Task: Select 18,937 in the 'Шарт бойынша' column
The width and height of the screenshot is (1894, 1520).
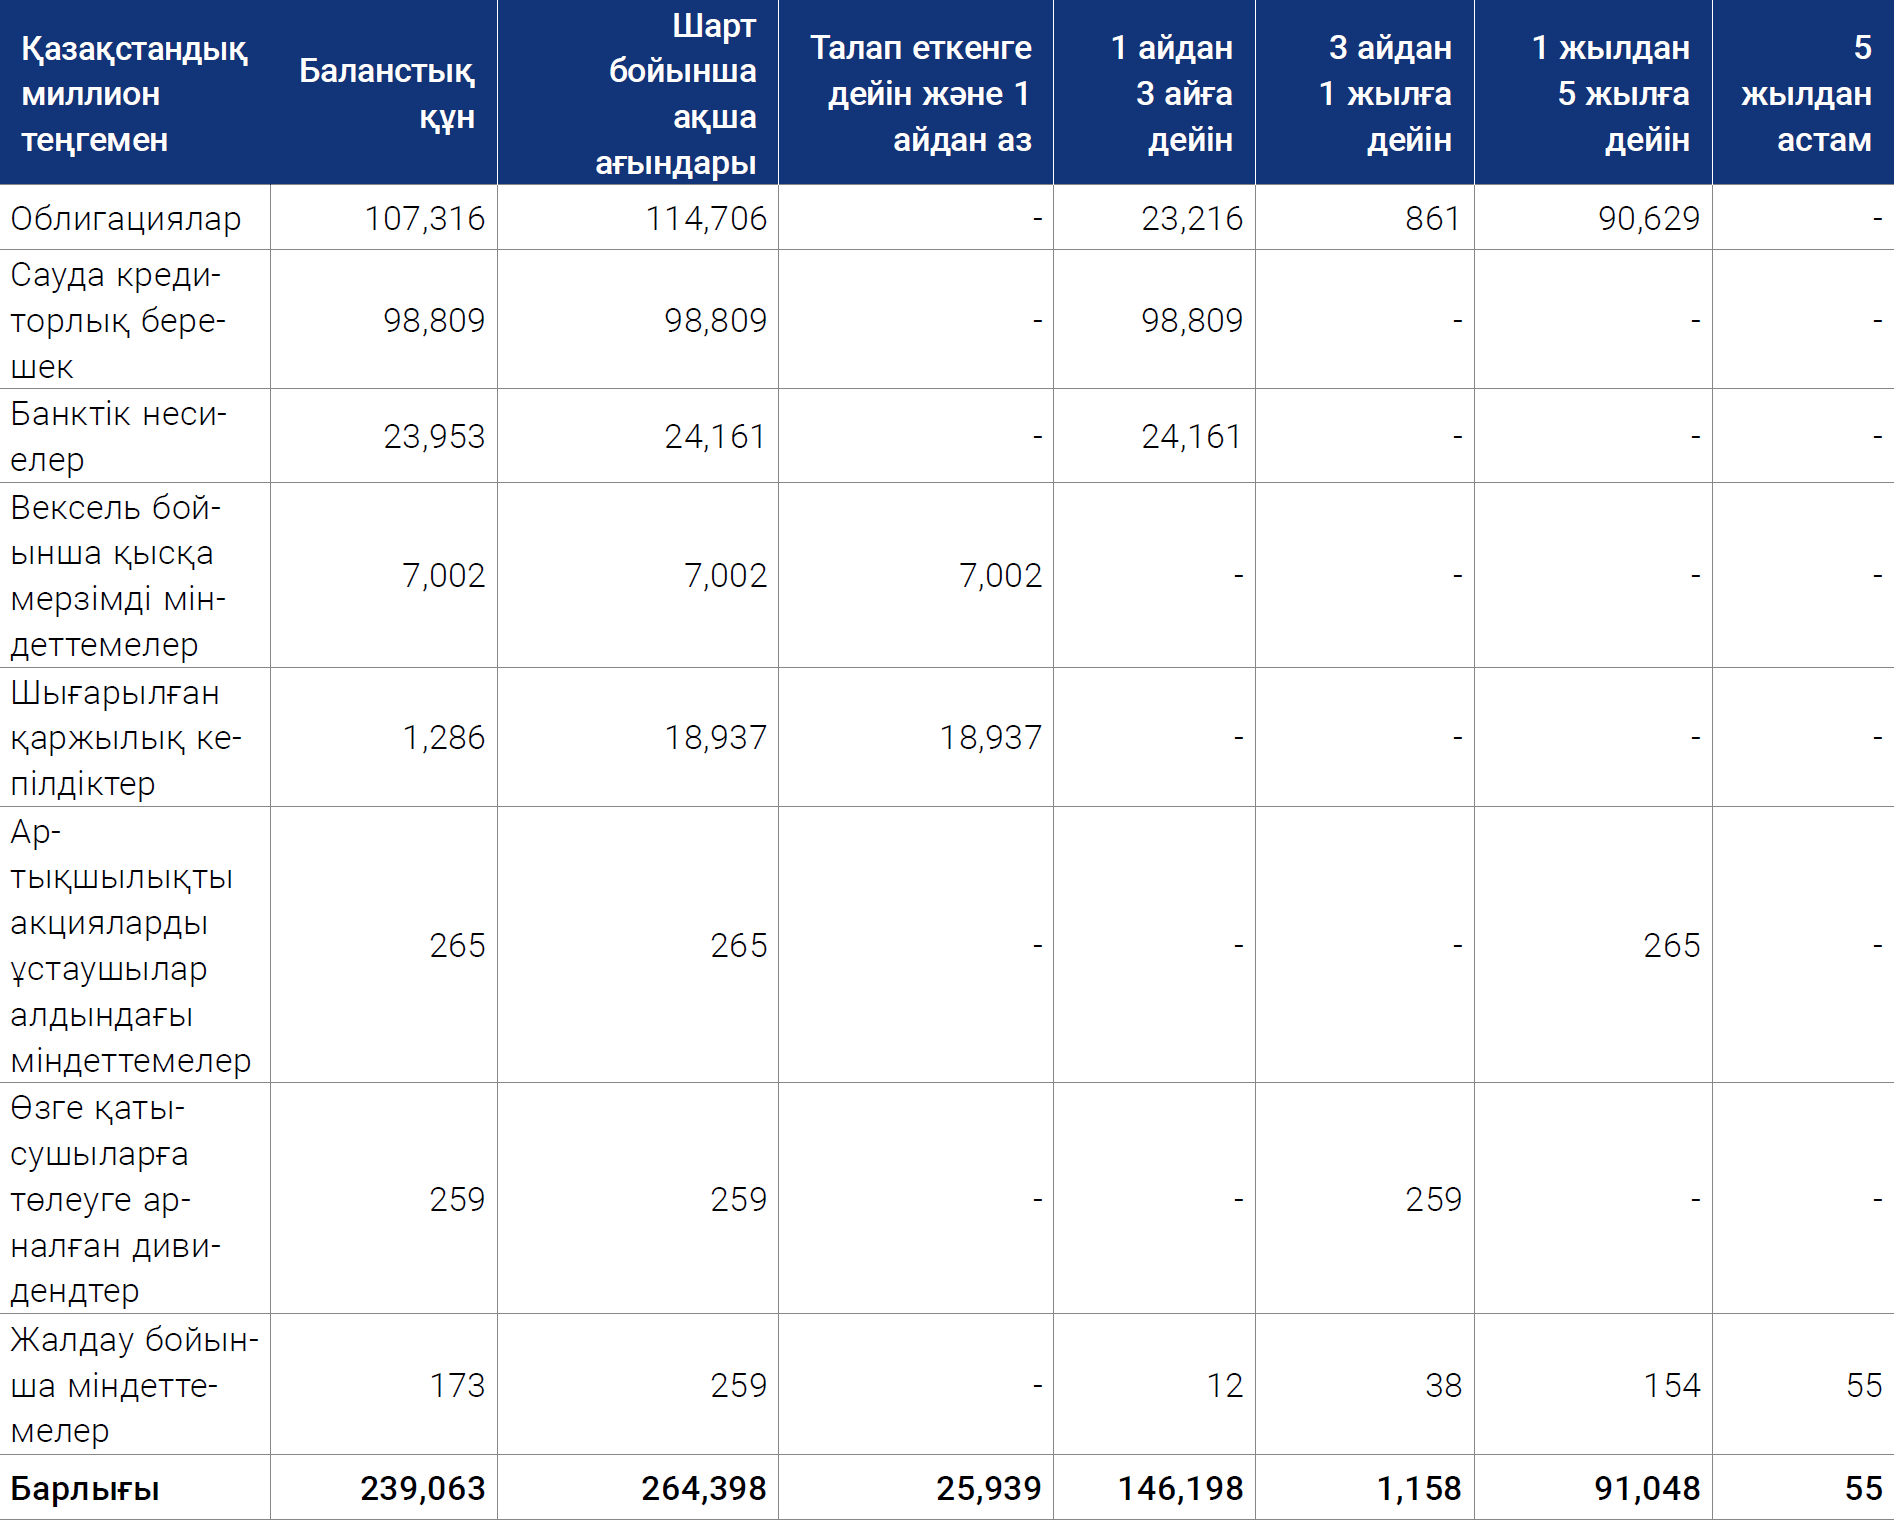Action: [x=716, y=737]
